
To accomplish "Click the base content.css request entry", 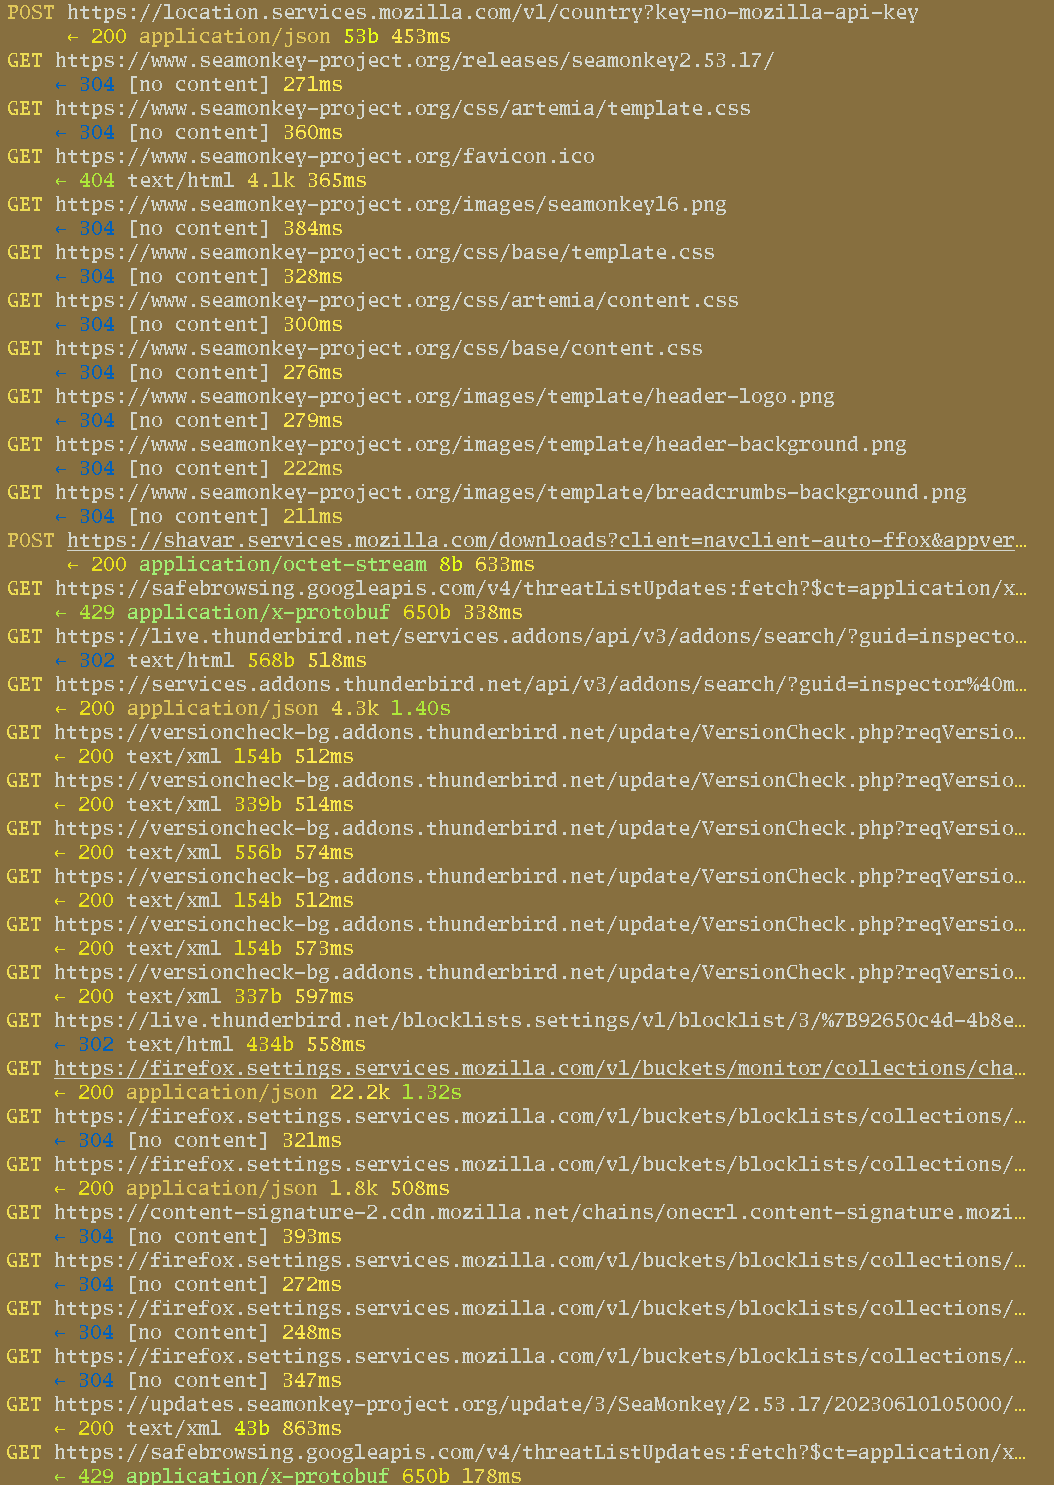I will tap(378, 348).
